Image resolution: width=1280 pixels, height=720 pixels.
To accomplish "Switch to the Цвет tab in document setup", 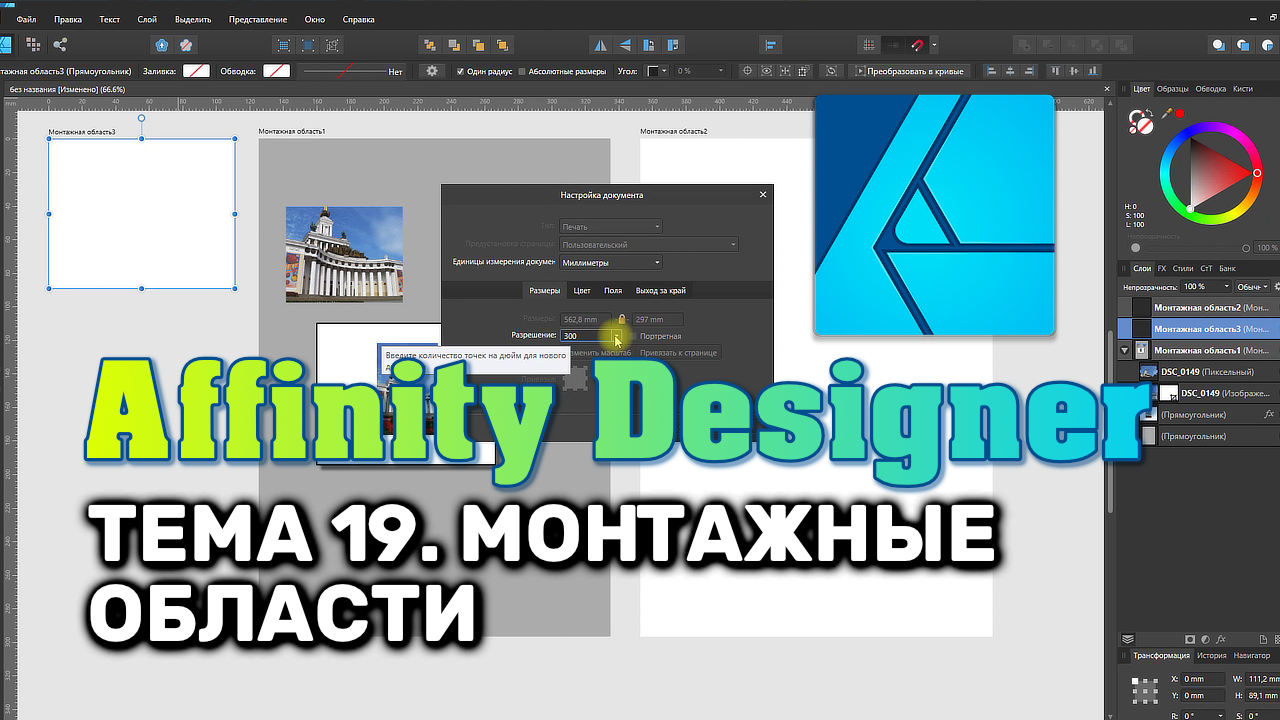I will [x=582, y=291].
